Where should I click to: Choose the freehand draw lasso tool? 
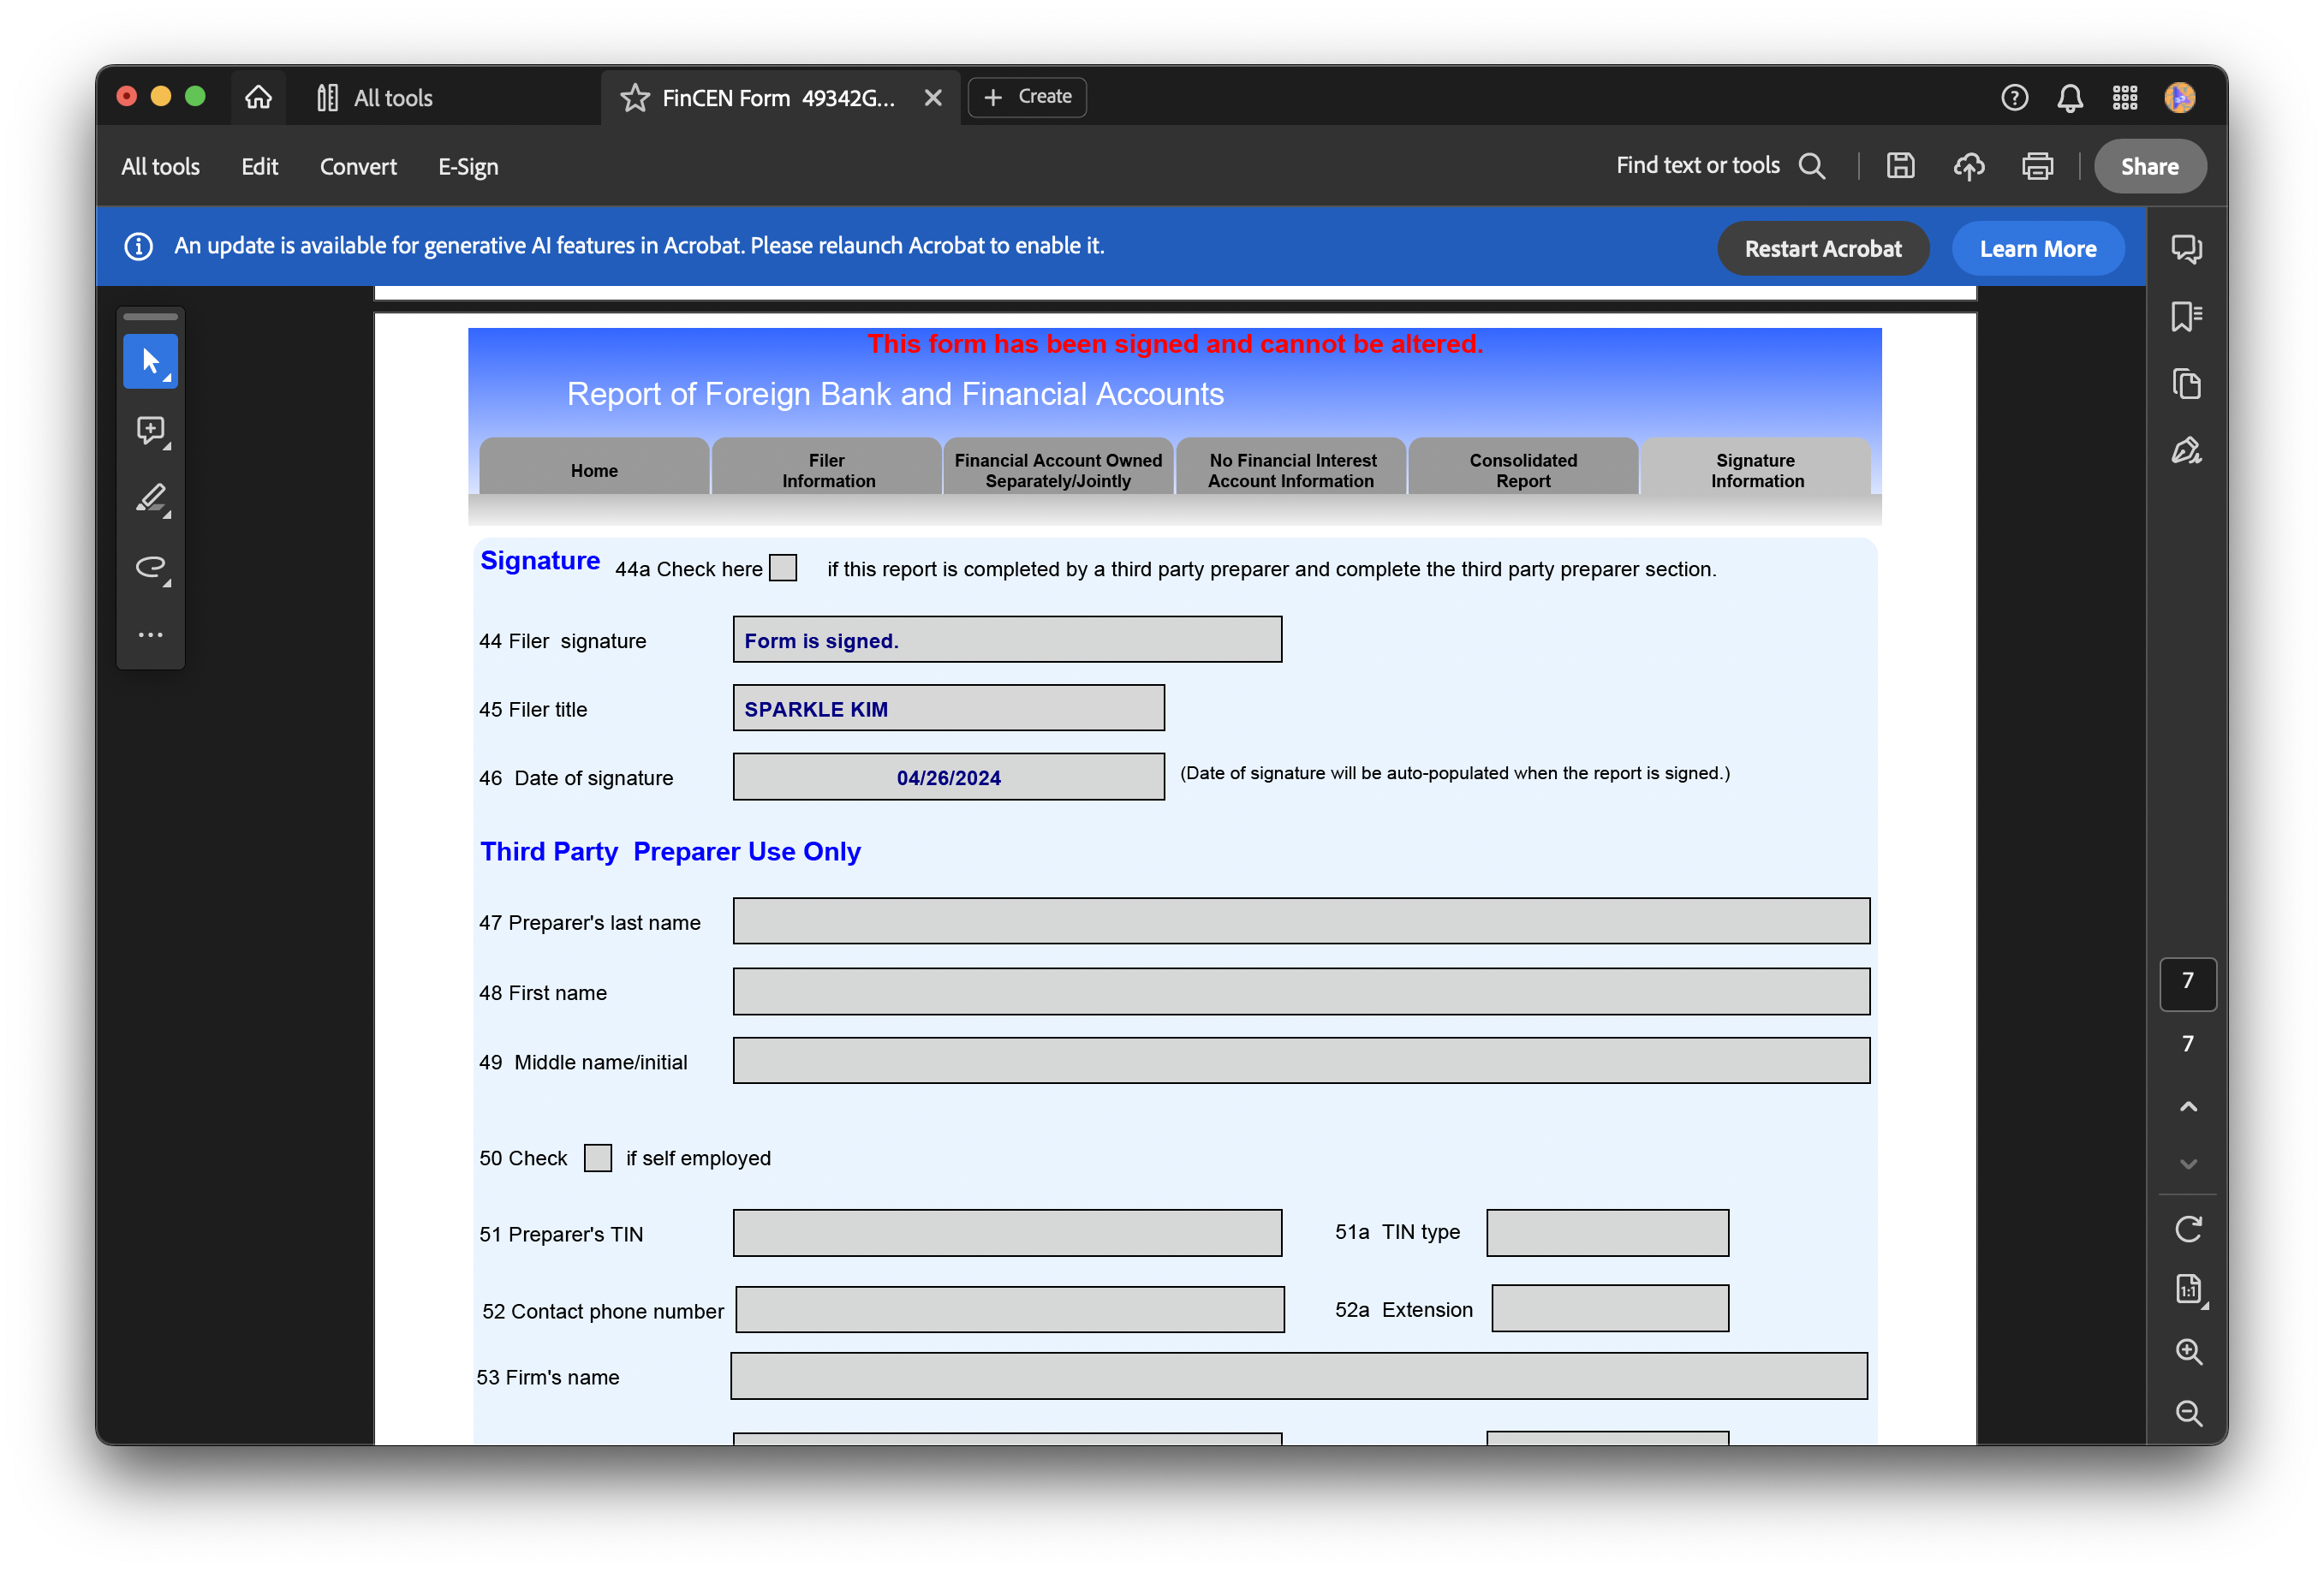coord(150,567)
